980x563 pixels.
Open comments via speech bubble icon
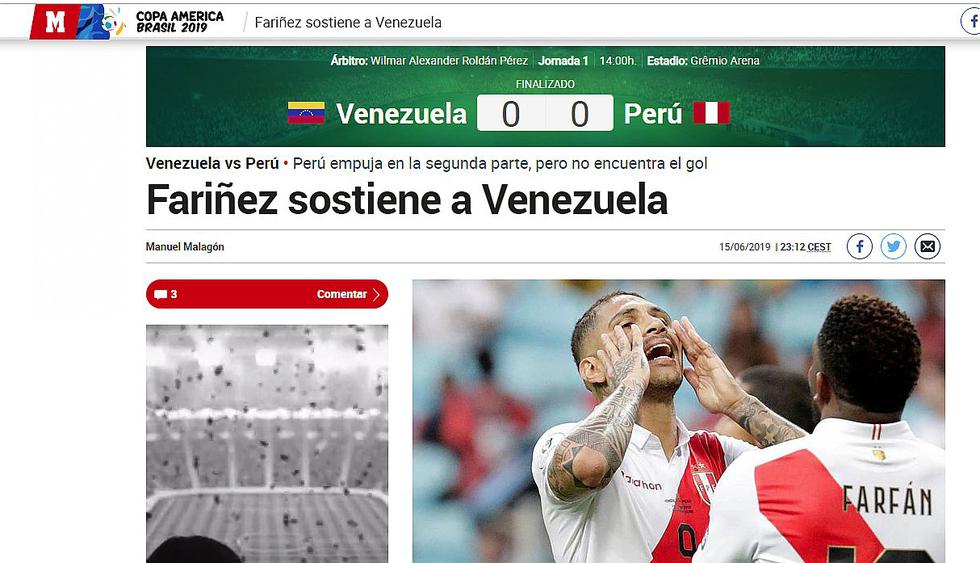coord(161,294)
